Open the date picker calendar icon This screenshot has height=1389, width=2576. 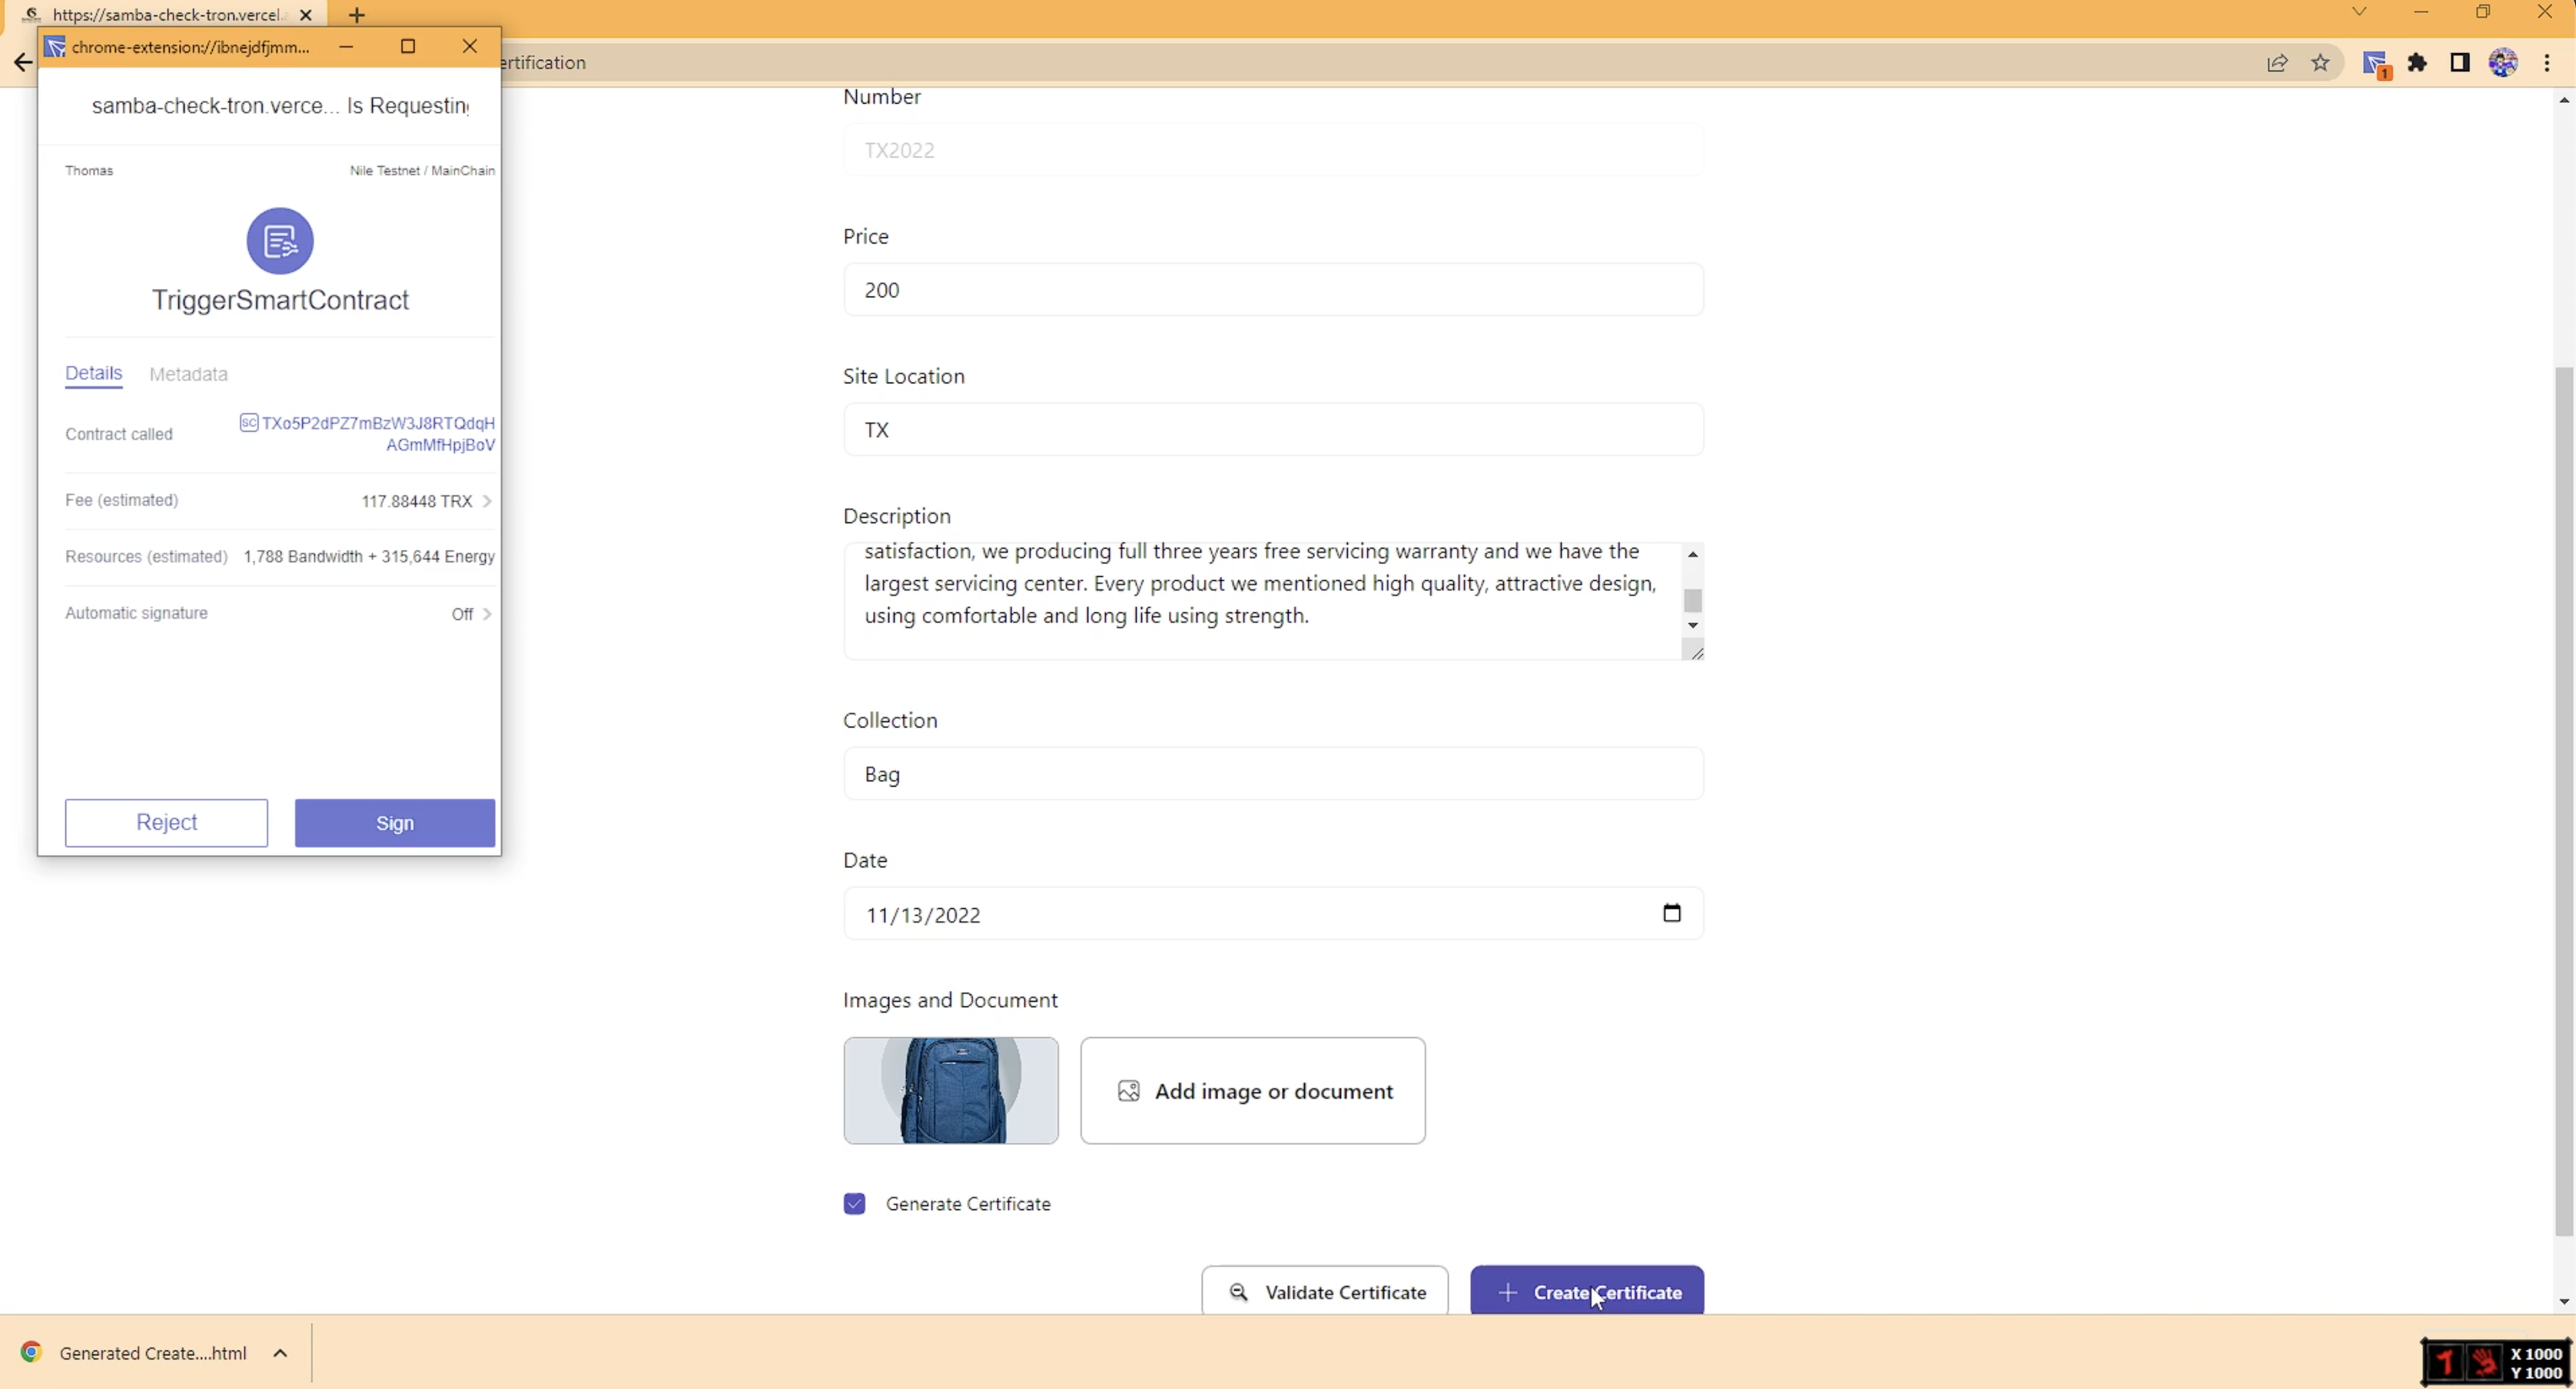(1671, 913)
